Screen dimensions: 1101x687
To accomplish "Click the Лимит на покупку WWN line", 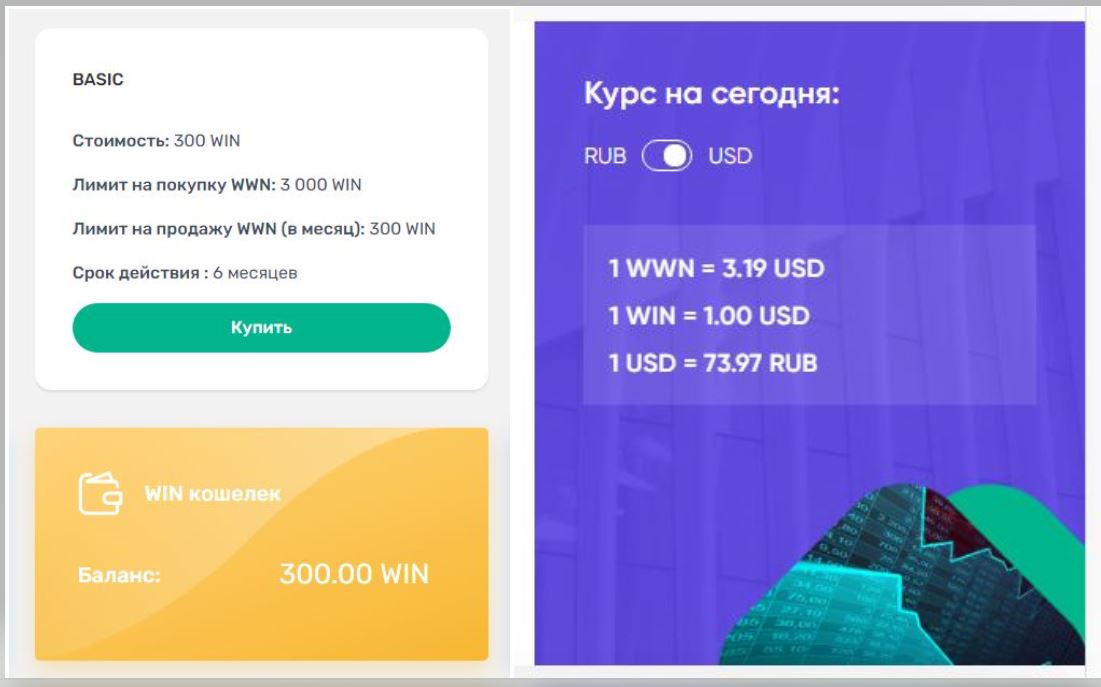I will (217, 185).
